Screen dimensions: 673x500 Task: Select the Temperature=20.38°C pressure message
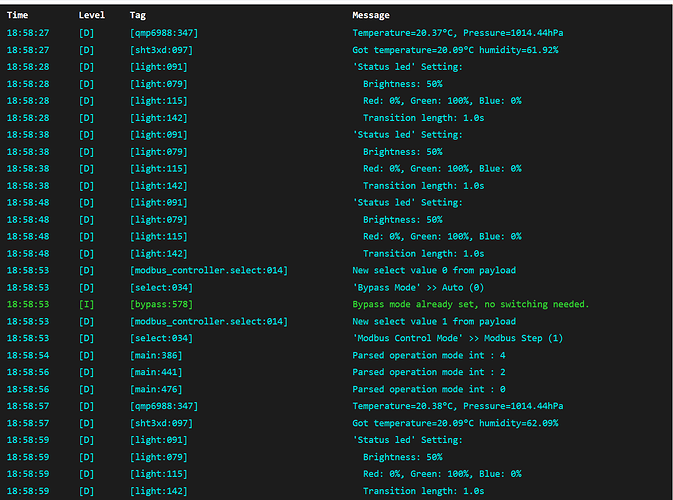click(x=457, y=406)
